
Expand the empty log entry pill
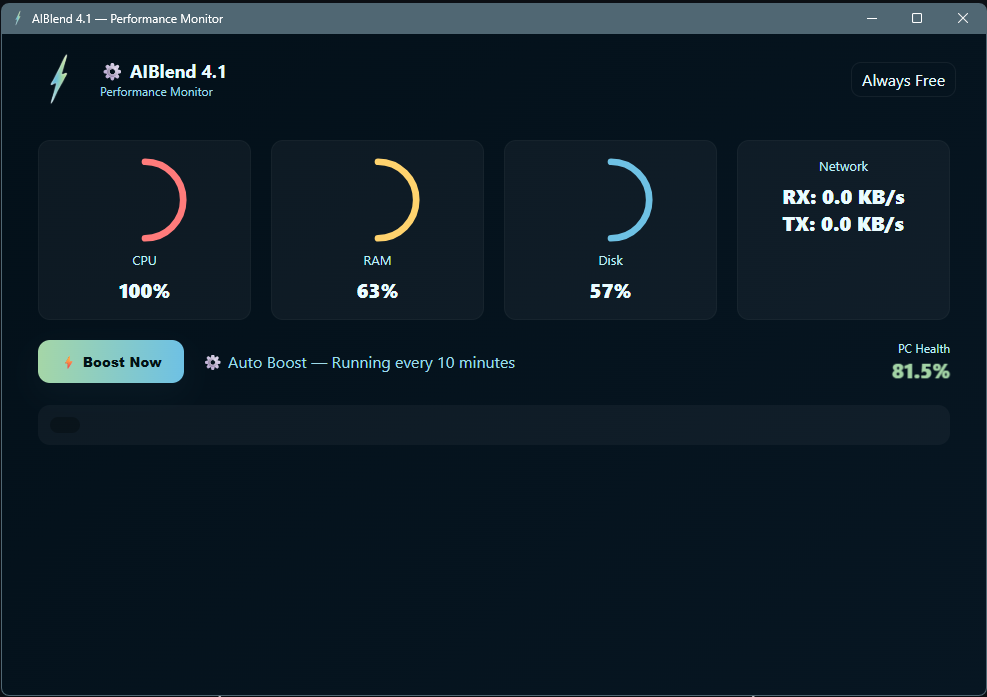(65, 425)
